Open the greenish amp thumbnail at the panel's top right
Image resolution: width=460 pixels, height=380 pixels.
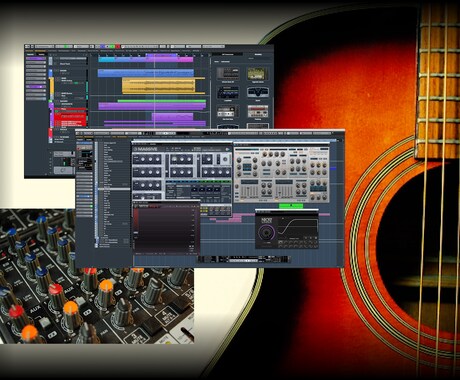tap(258, 74)
